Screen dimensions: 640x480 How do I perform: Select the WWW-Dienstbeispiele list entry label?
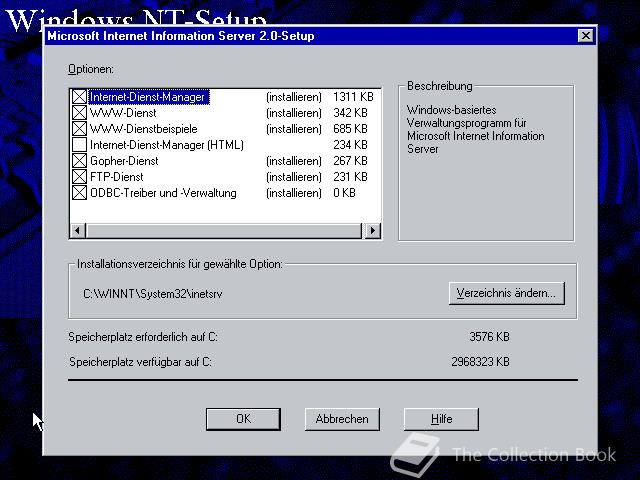(144, 129)
